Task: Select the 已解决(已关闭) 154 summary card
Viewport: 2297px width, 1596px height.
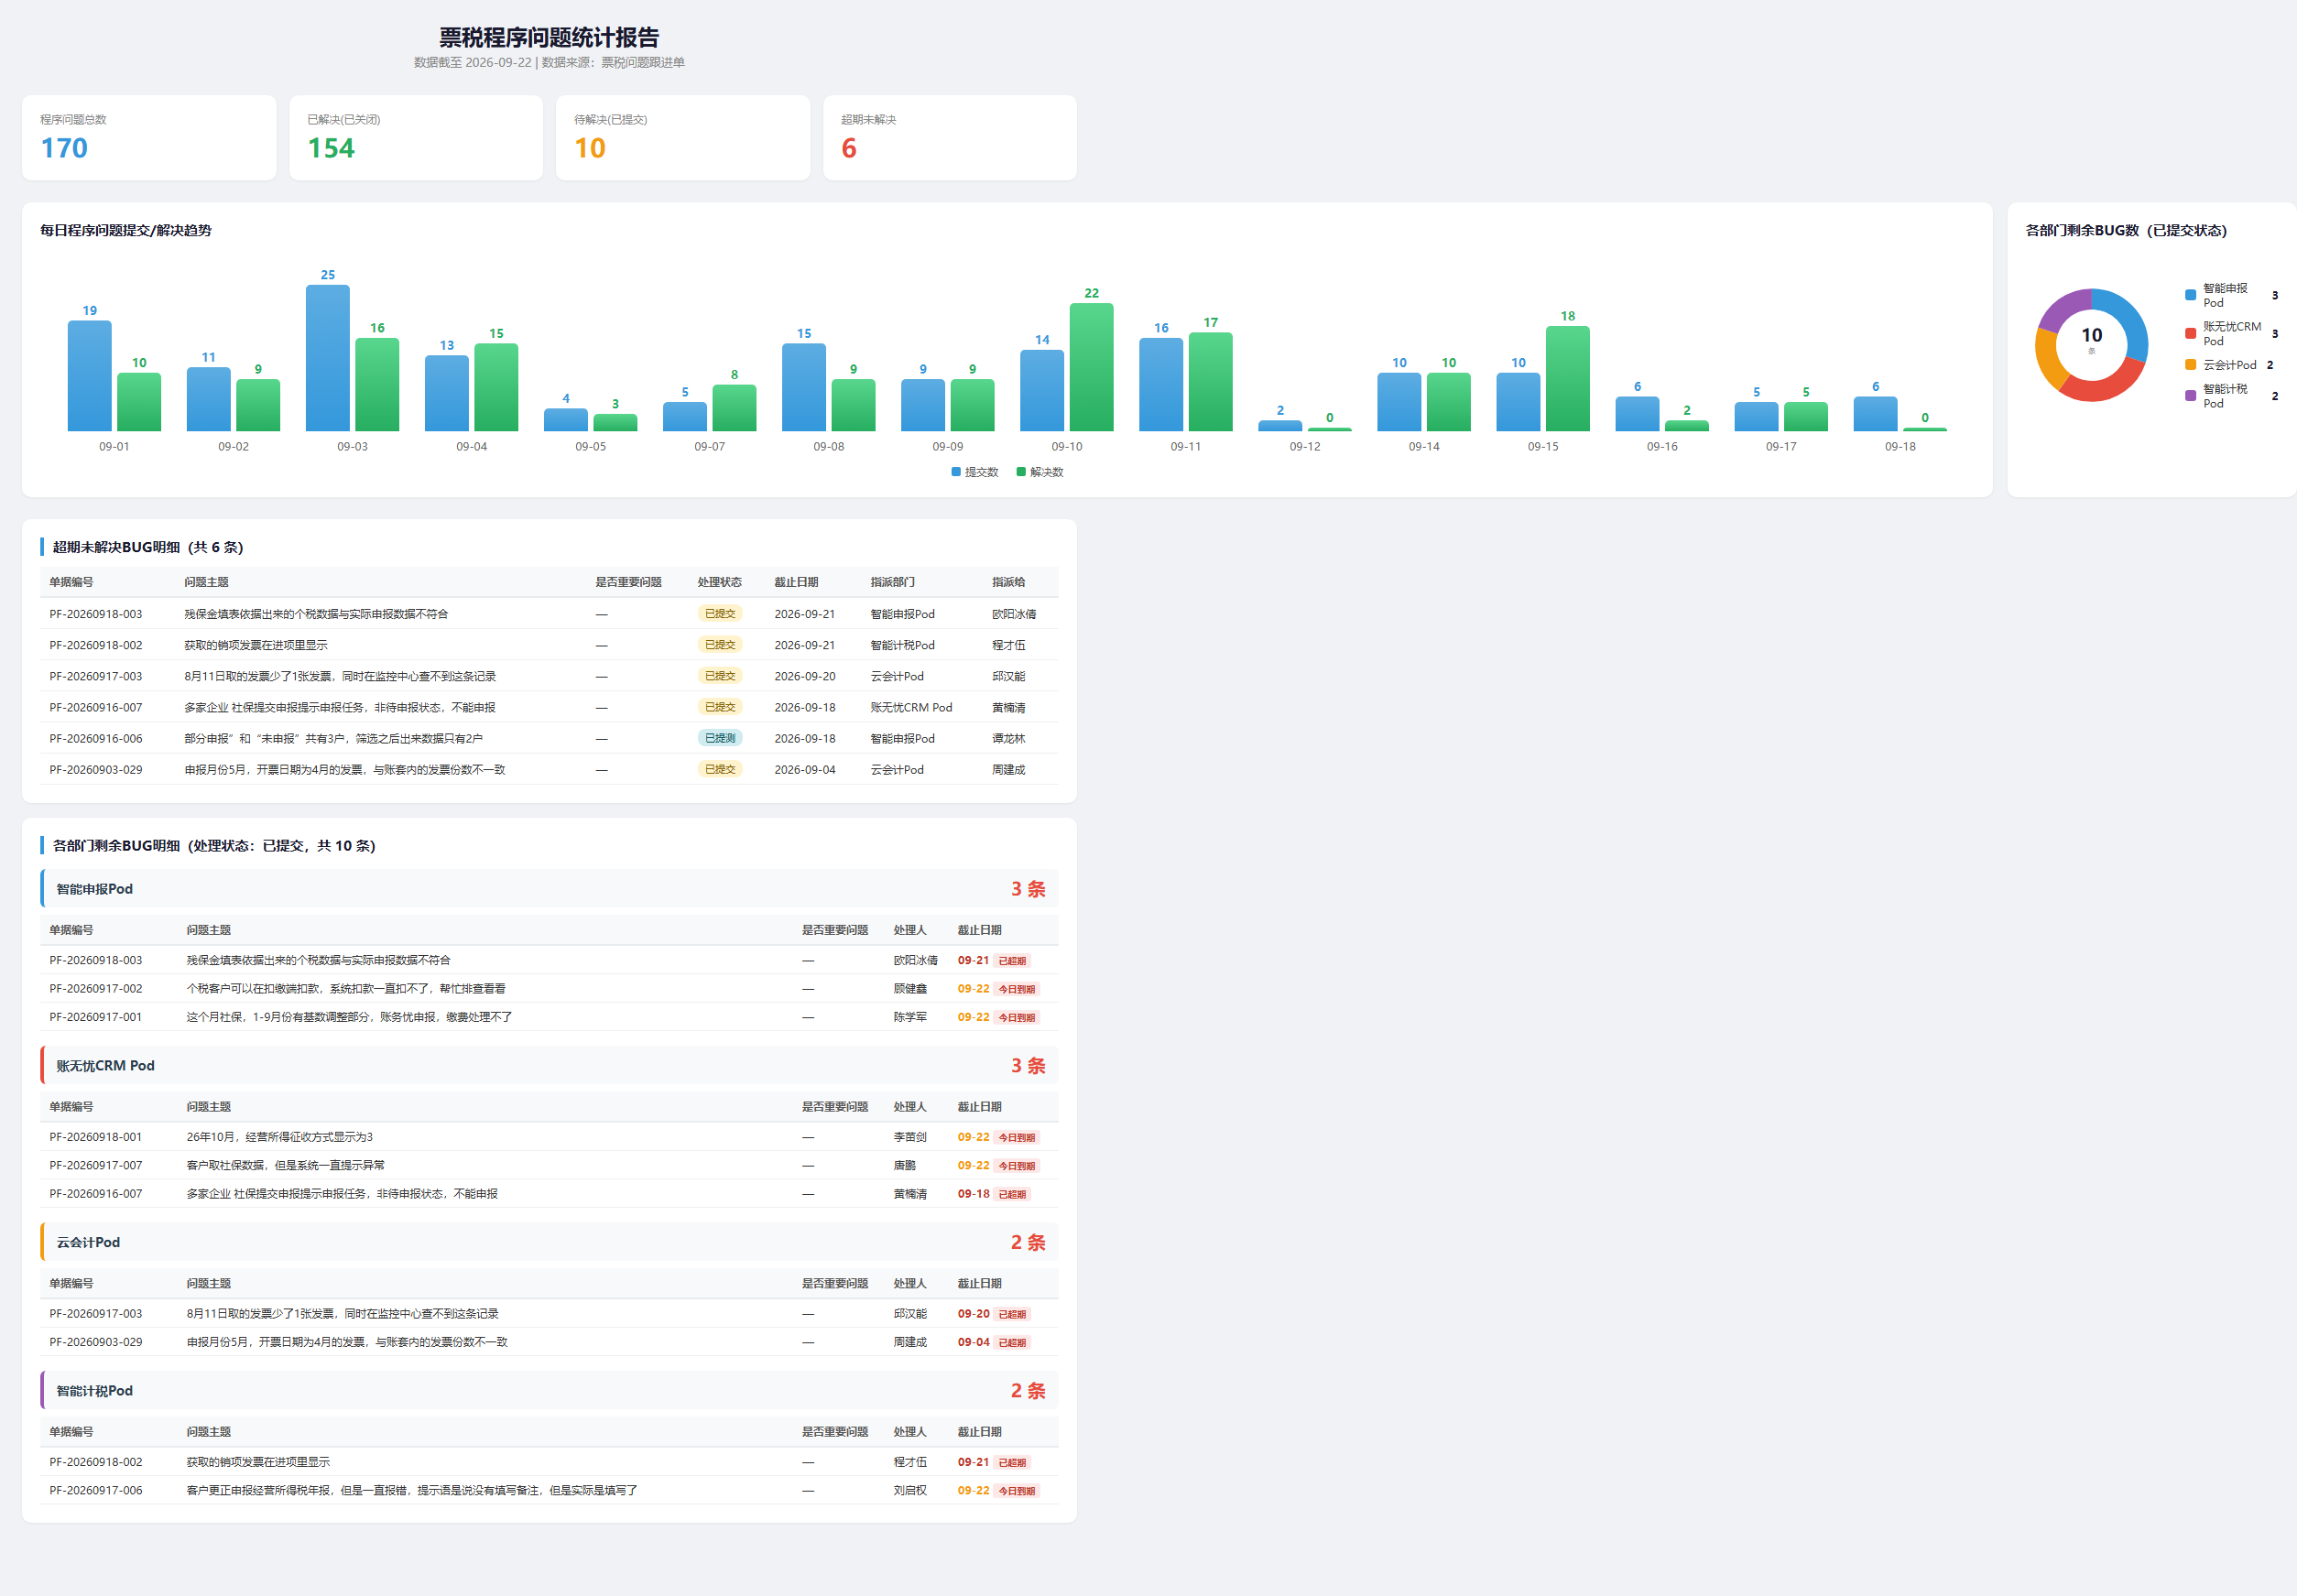Action: click(416, 138)
